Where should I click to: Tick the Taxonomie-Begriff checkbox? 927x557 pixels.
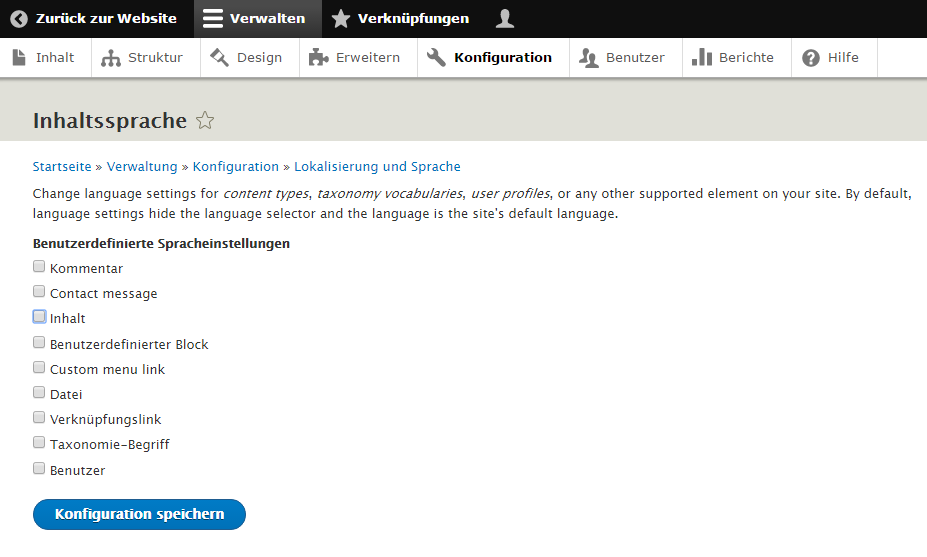39,443
